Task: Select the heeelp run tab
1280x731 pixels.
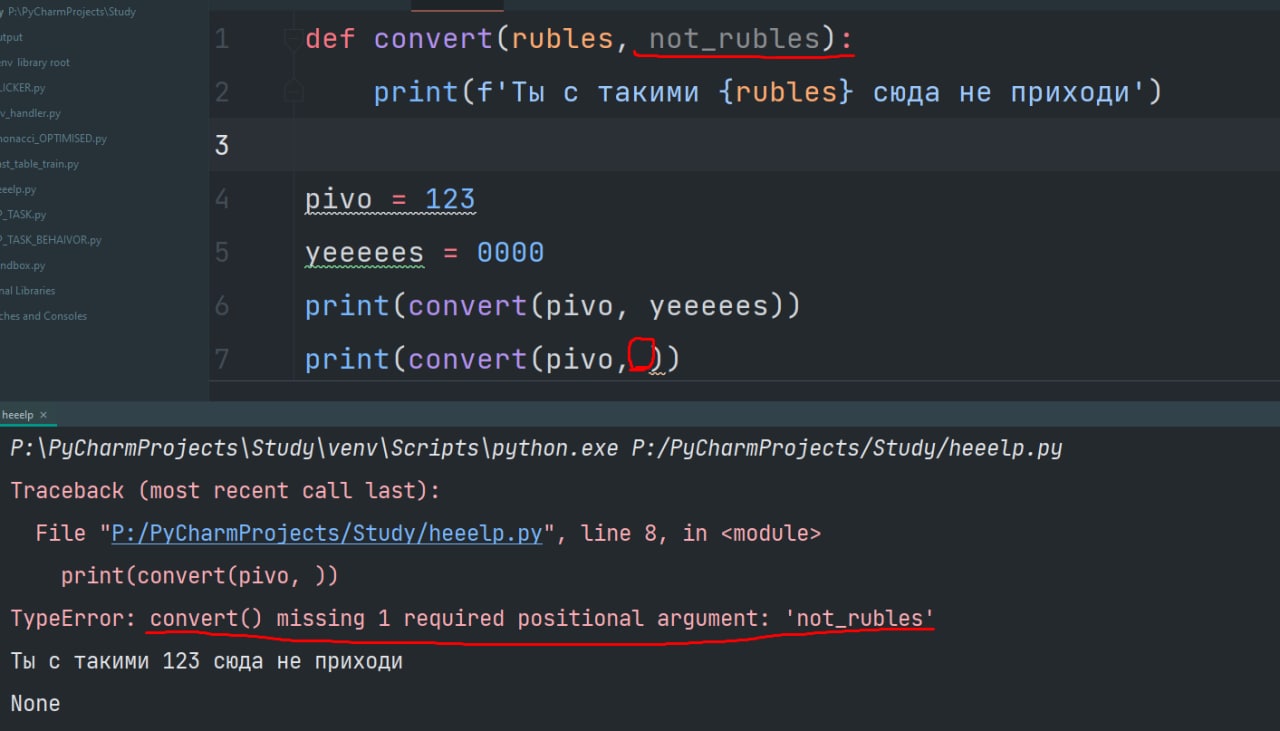Action: (x=18, y=414)
